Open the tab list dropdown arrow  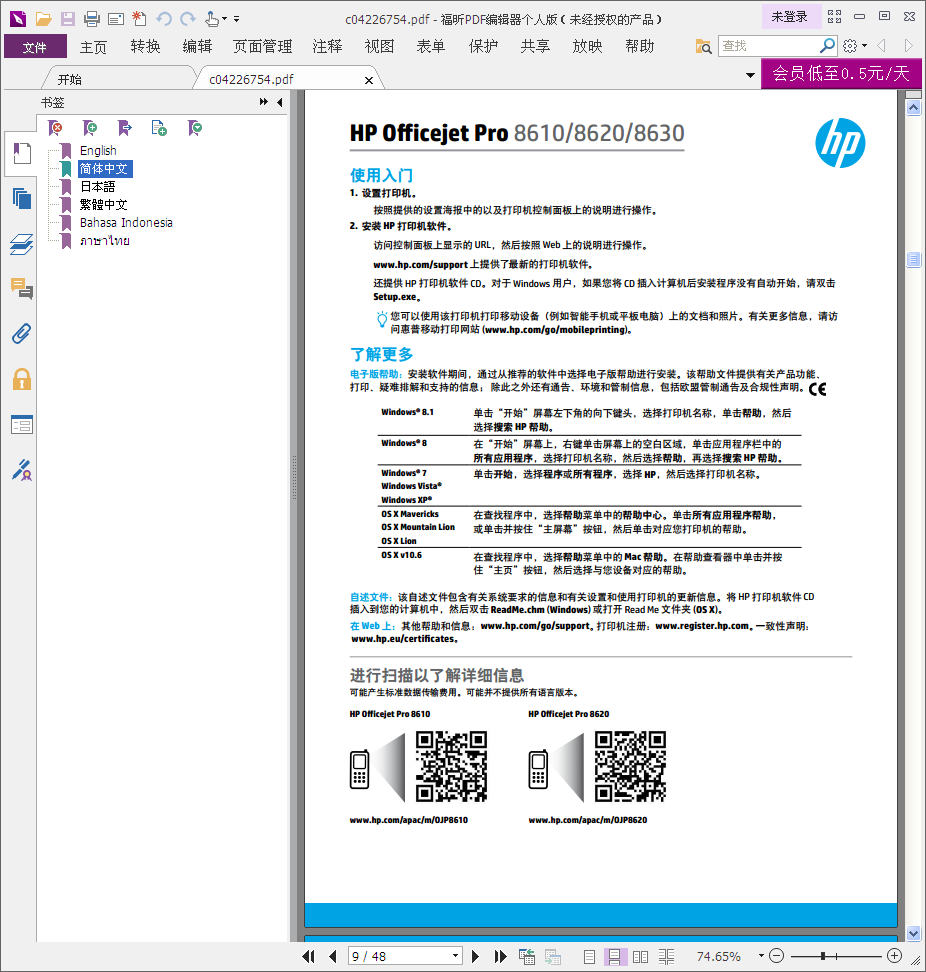(750, 75)
